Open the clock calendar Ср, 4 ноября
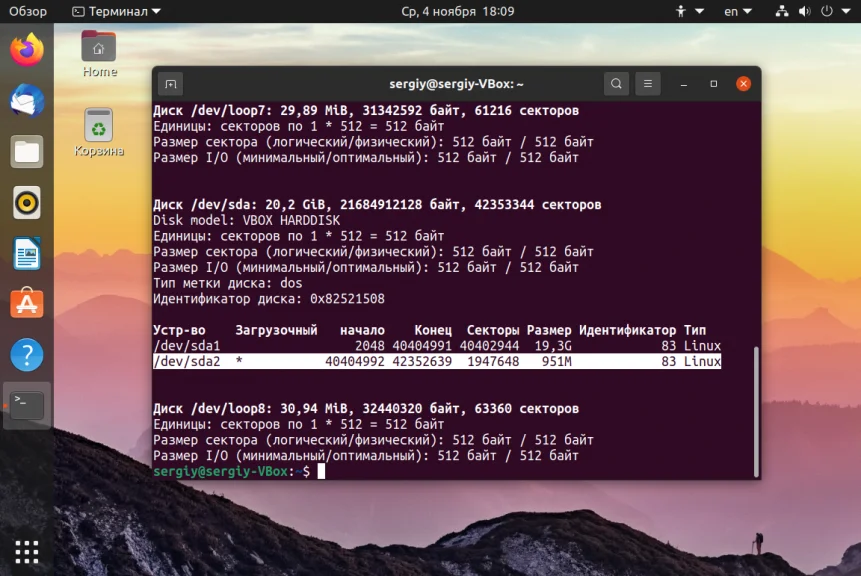 click(457, 11)
